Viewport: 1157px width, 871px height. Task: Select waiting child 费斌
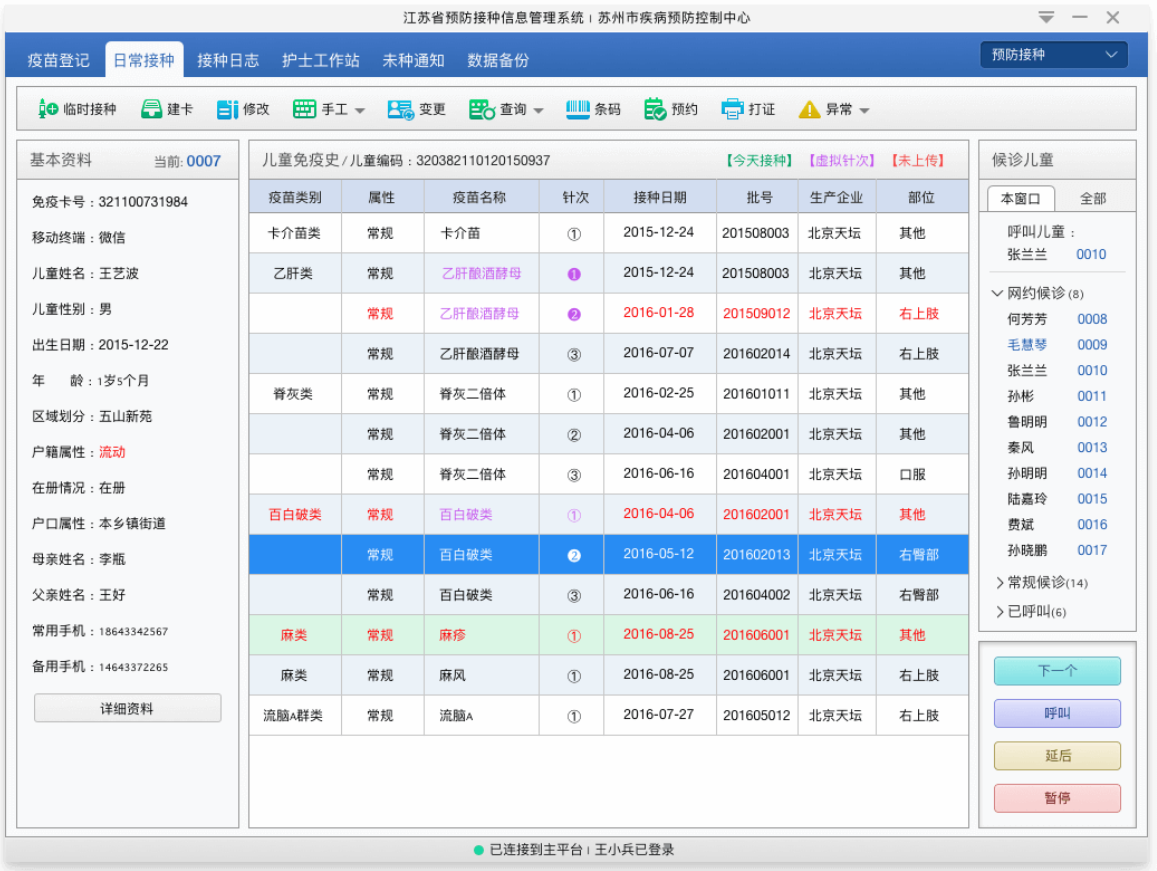point(1020,525)
